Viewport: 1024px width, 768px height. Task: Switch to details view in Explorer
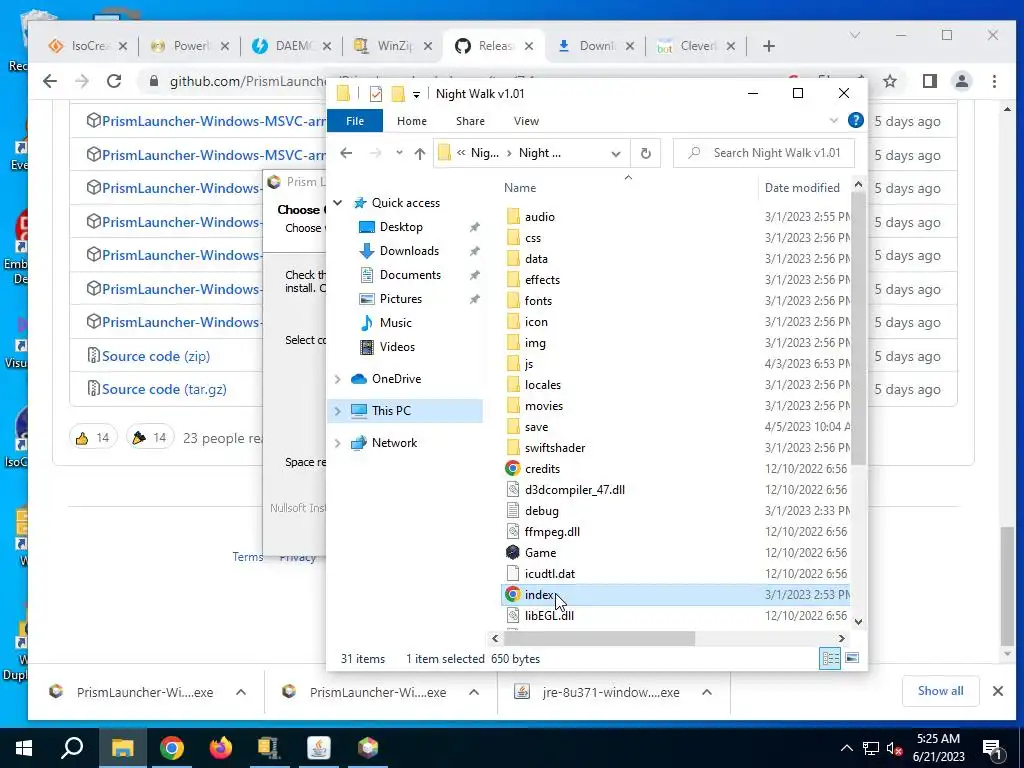(830, 658)
